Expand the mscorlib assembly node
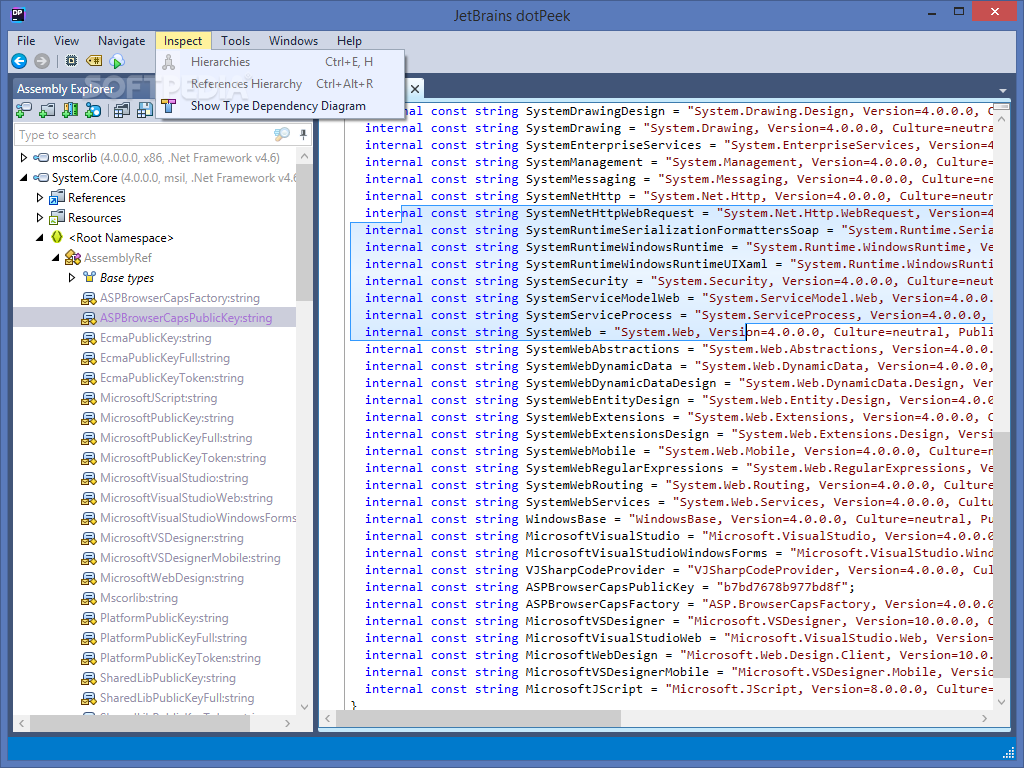 (x=24, y=158)
